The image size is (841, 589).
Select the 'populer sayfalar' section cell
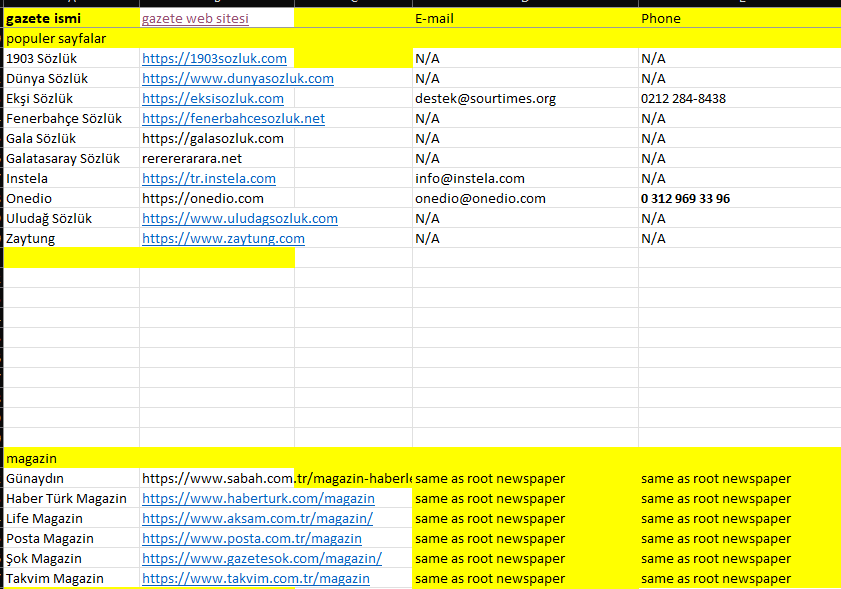[x=71, y=39]
